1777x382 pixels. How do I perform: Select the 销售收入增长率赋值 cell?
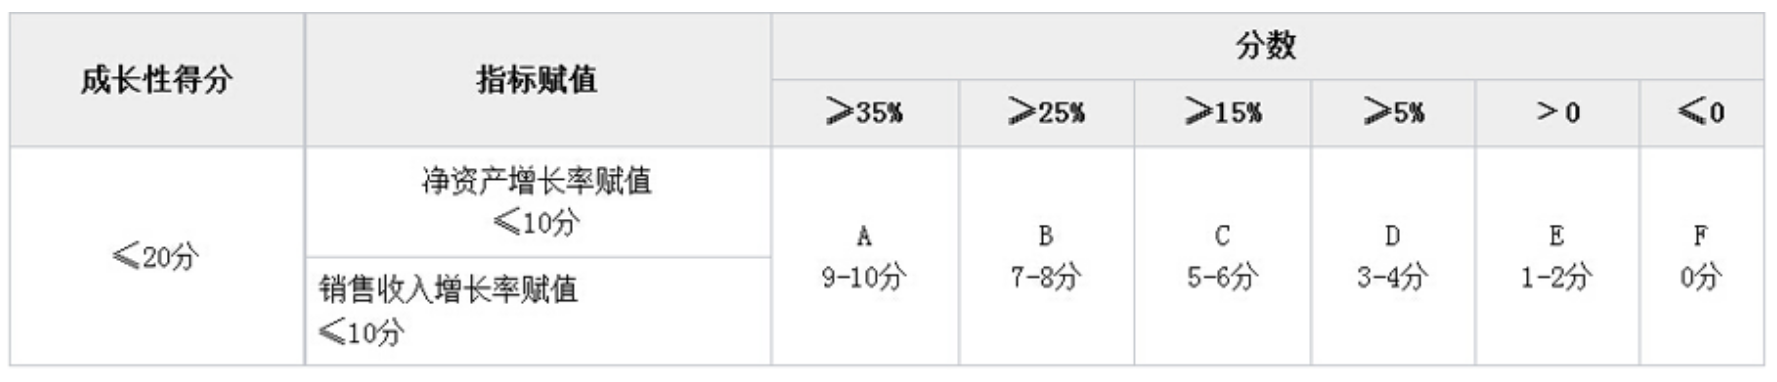click(x=538, y=312)
